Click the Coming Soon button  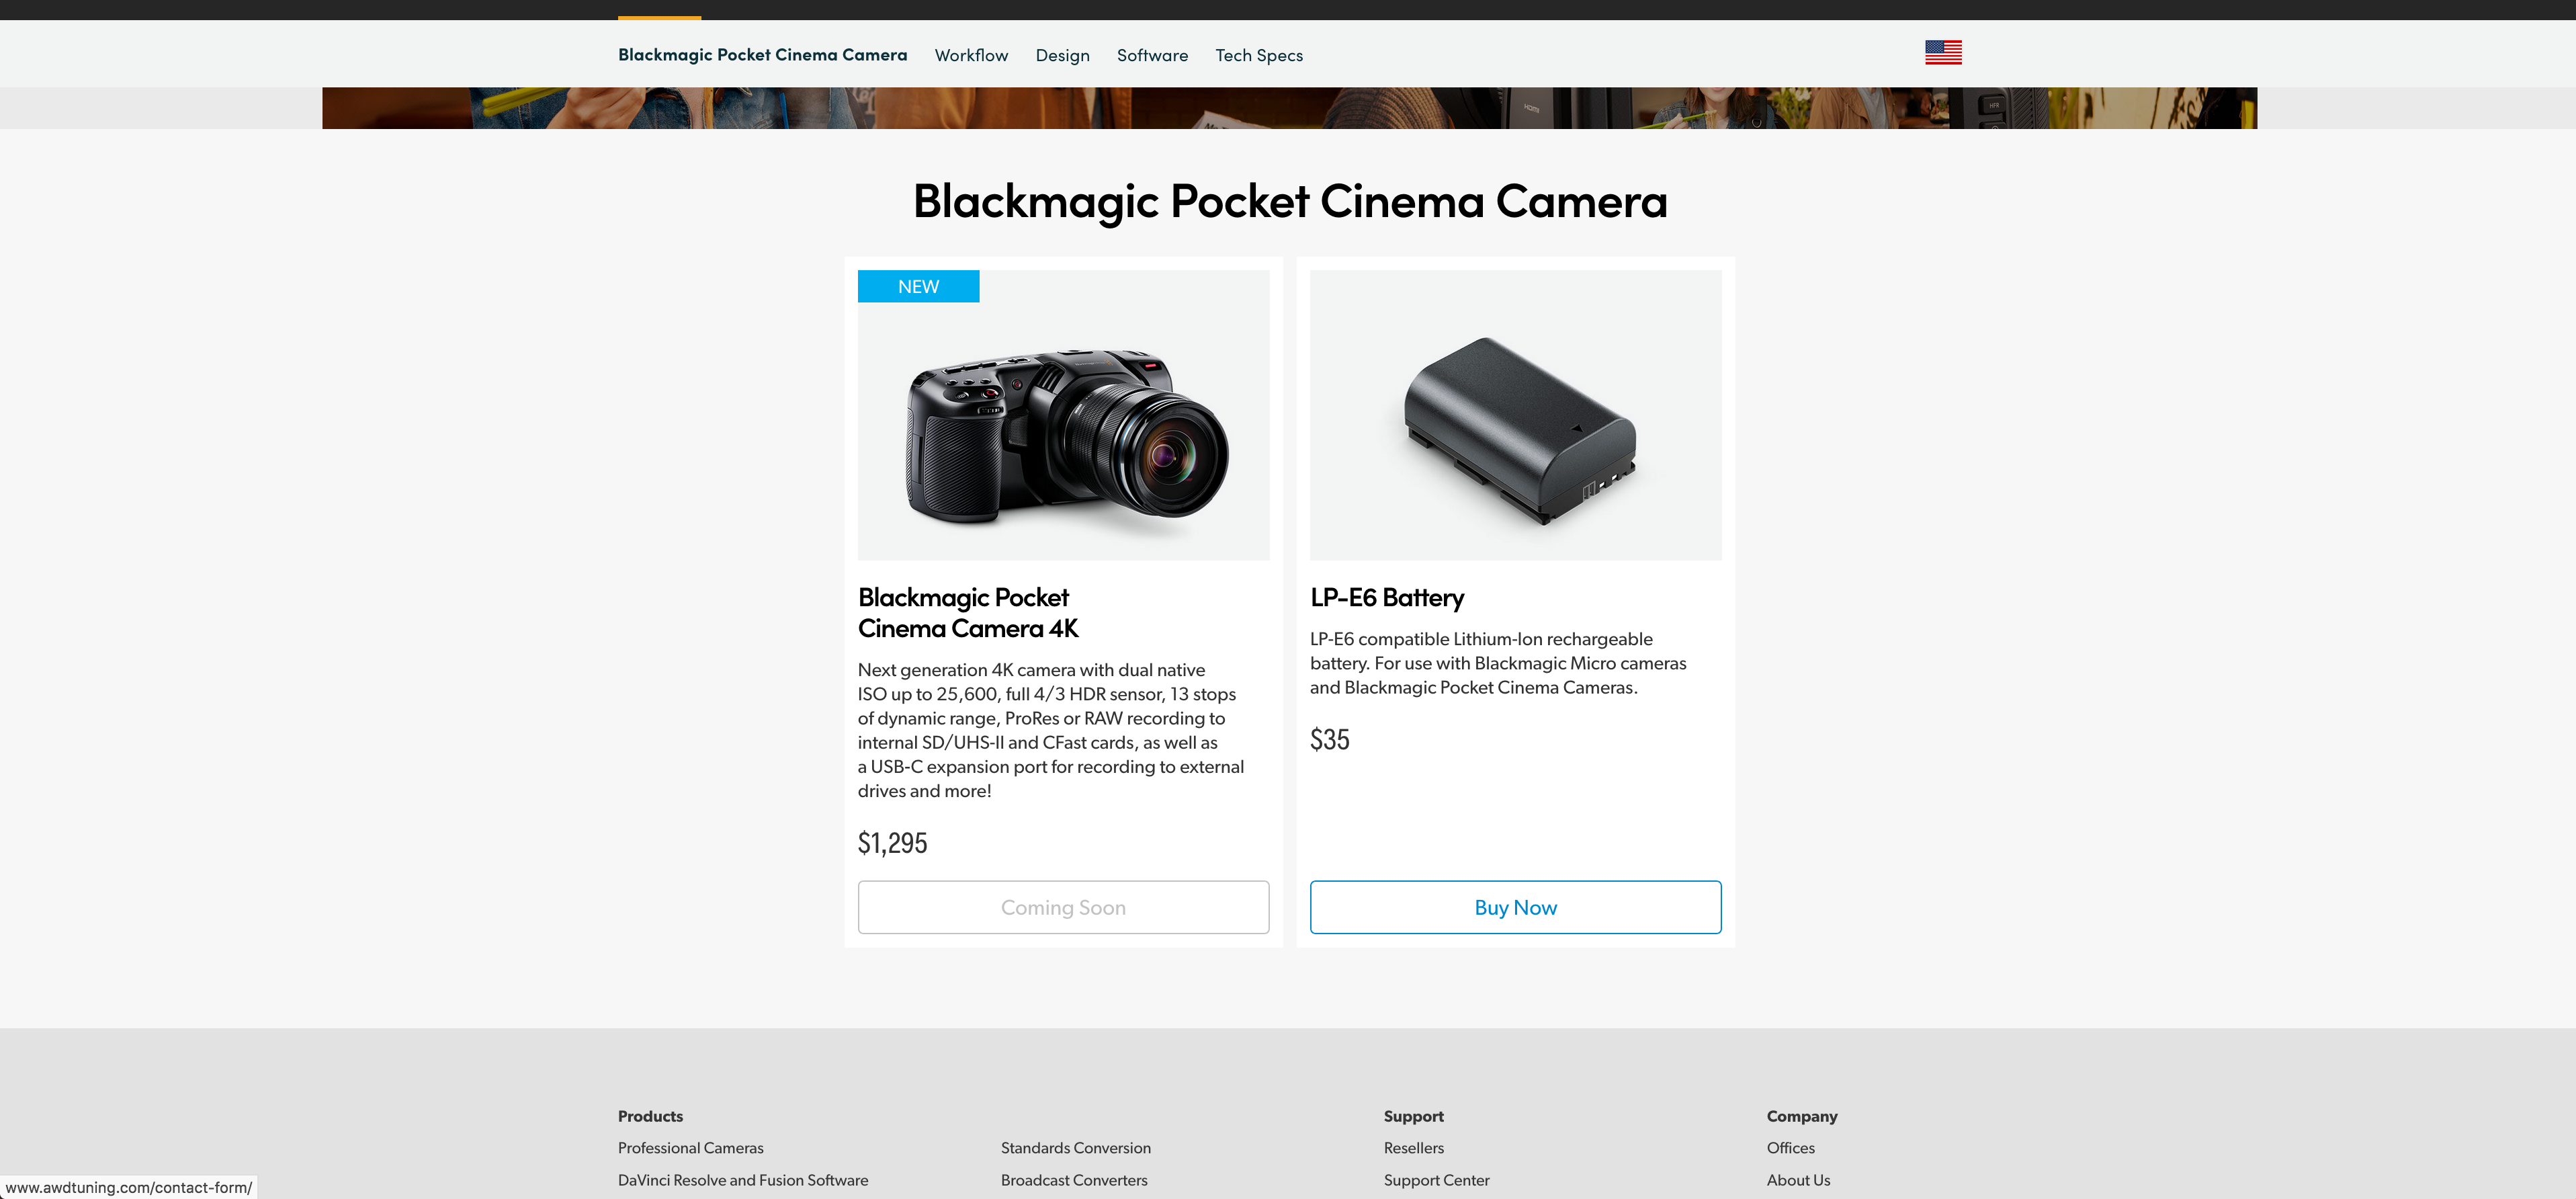pos(1062,907)
